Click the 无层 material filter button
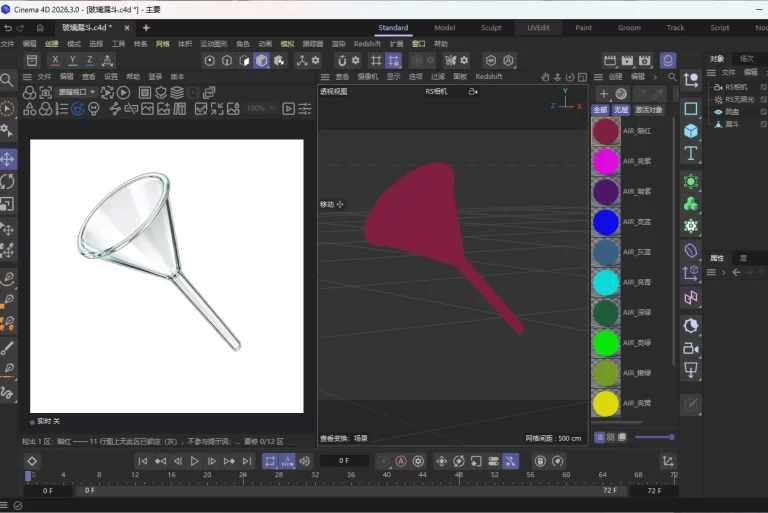This screenshot has height=513, width=768. (x=621, y=110)
